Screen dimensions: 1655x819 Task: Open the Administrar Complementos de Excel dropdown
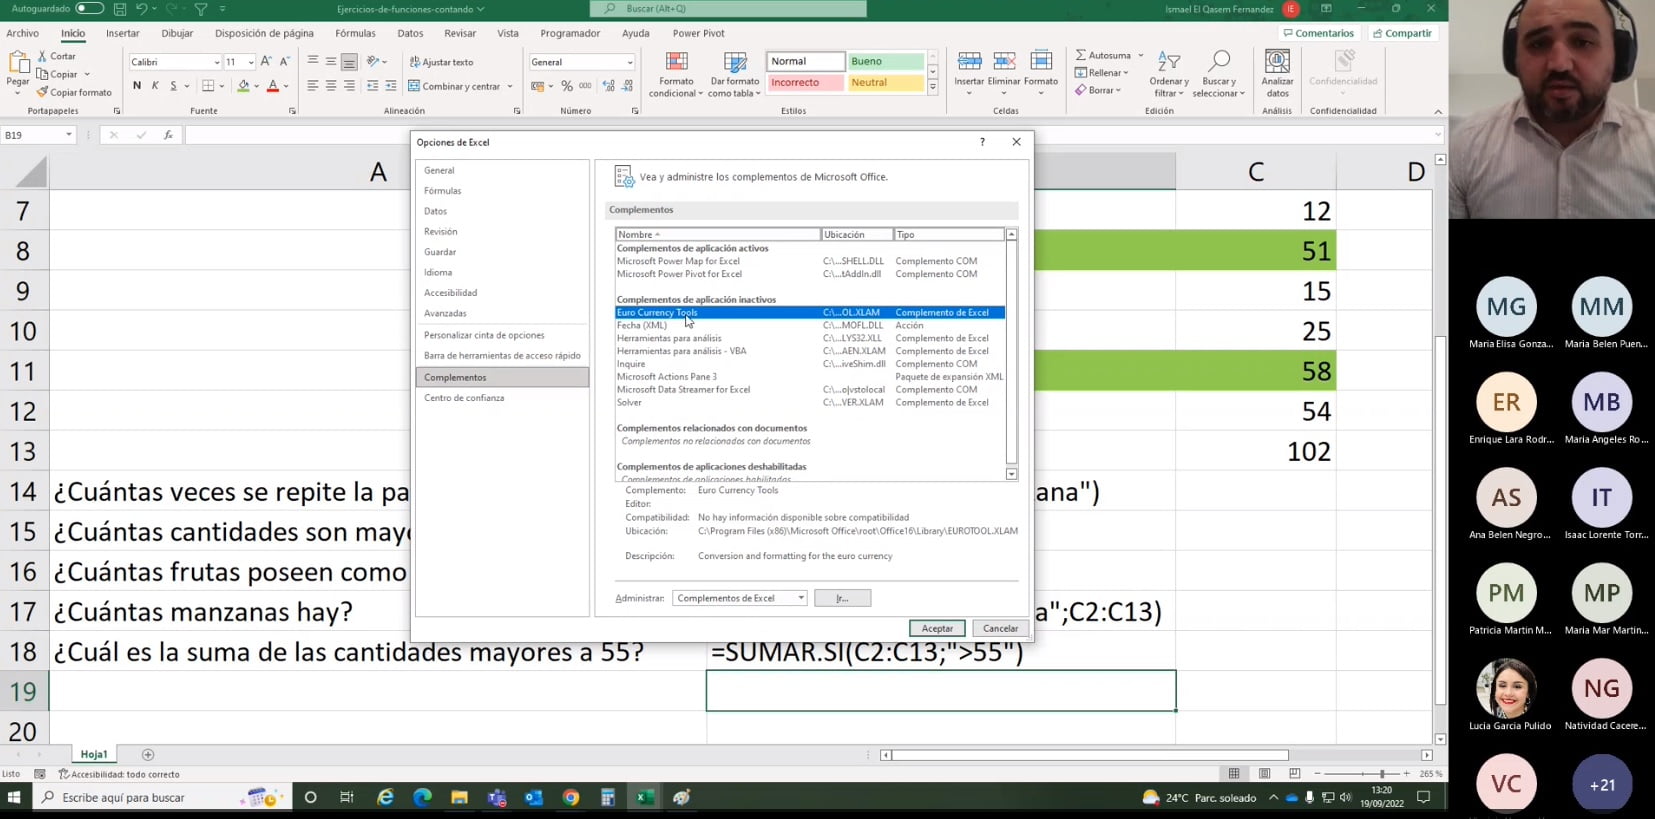tap(740, 598)
